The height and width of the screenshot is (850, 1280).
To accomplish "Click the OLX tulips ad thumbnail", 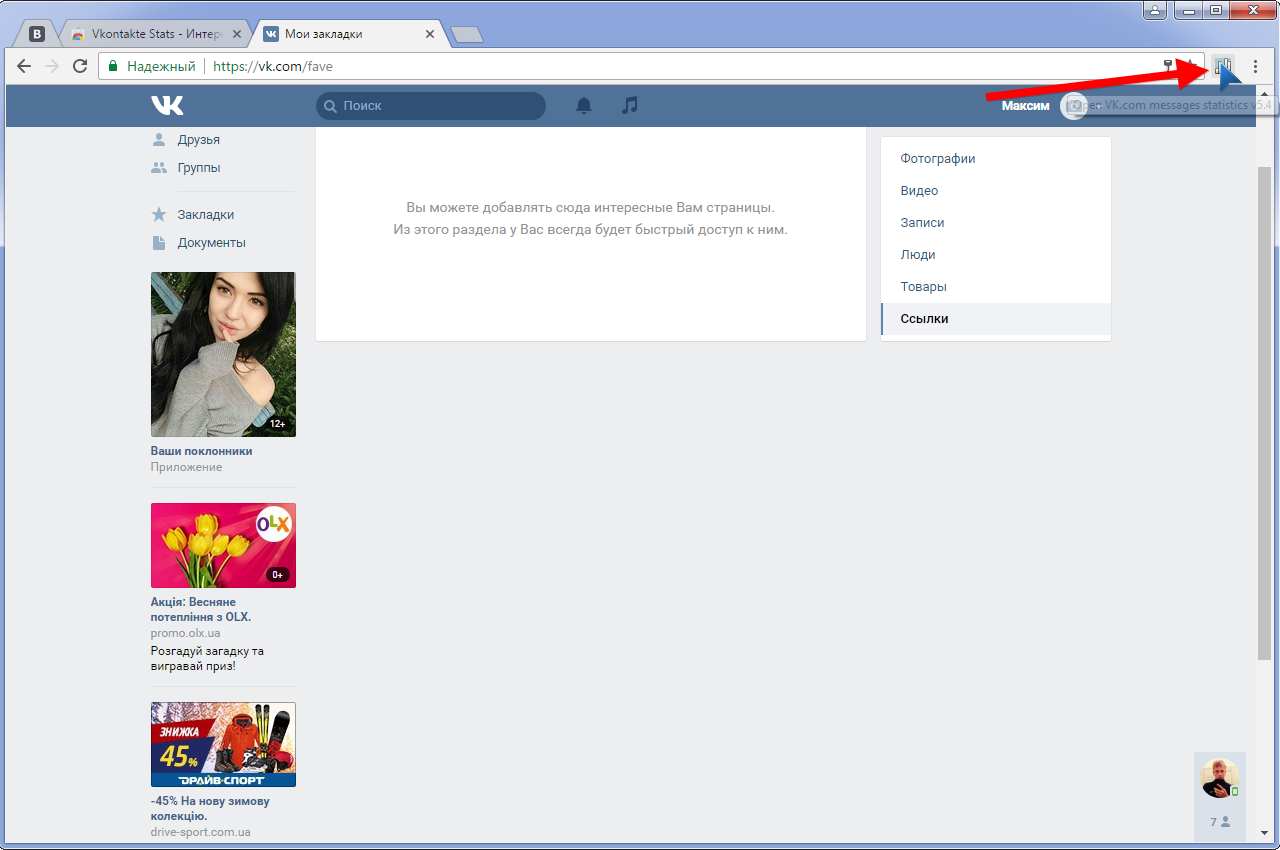I will (223, 545).
